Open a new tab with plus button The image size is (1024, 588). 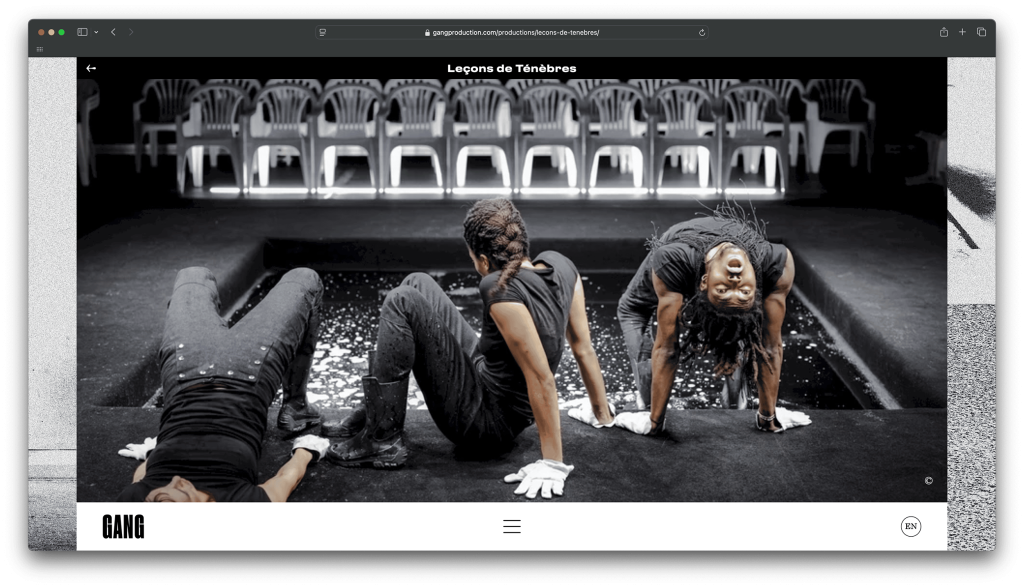tap(962, 32)
